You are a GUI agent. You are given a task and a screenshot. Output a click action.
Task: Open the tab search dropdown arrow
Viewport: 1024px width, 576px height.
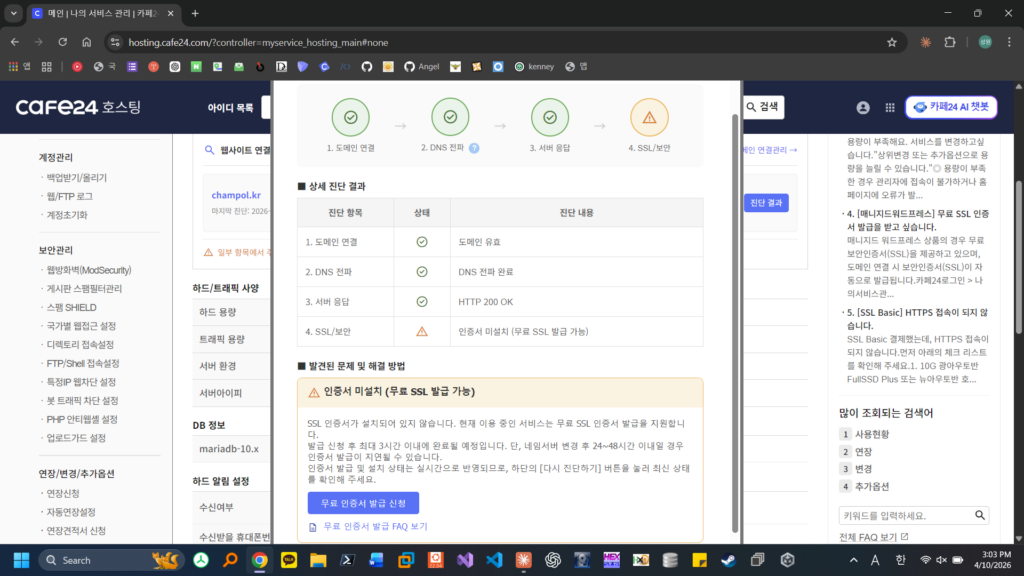point(14,13)
